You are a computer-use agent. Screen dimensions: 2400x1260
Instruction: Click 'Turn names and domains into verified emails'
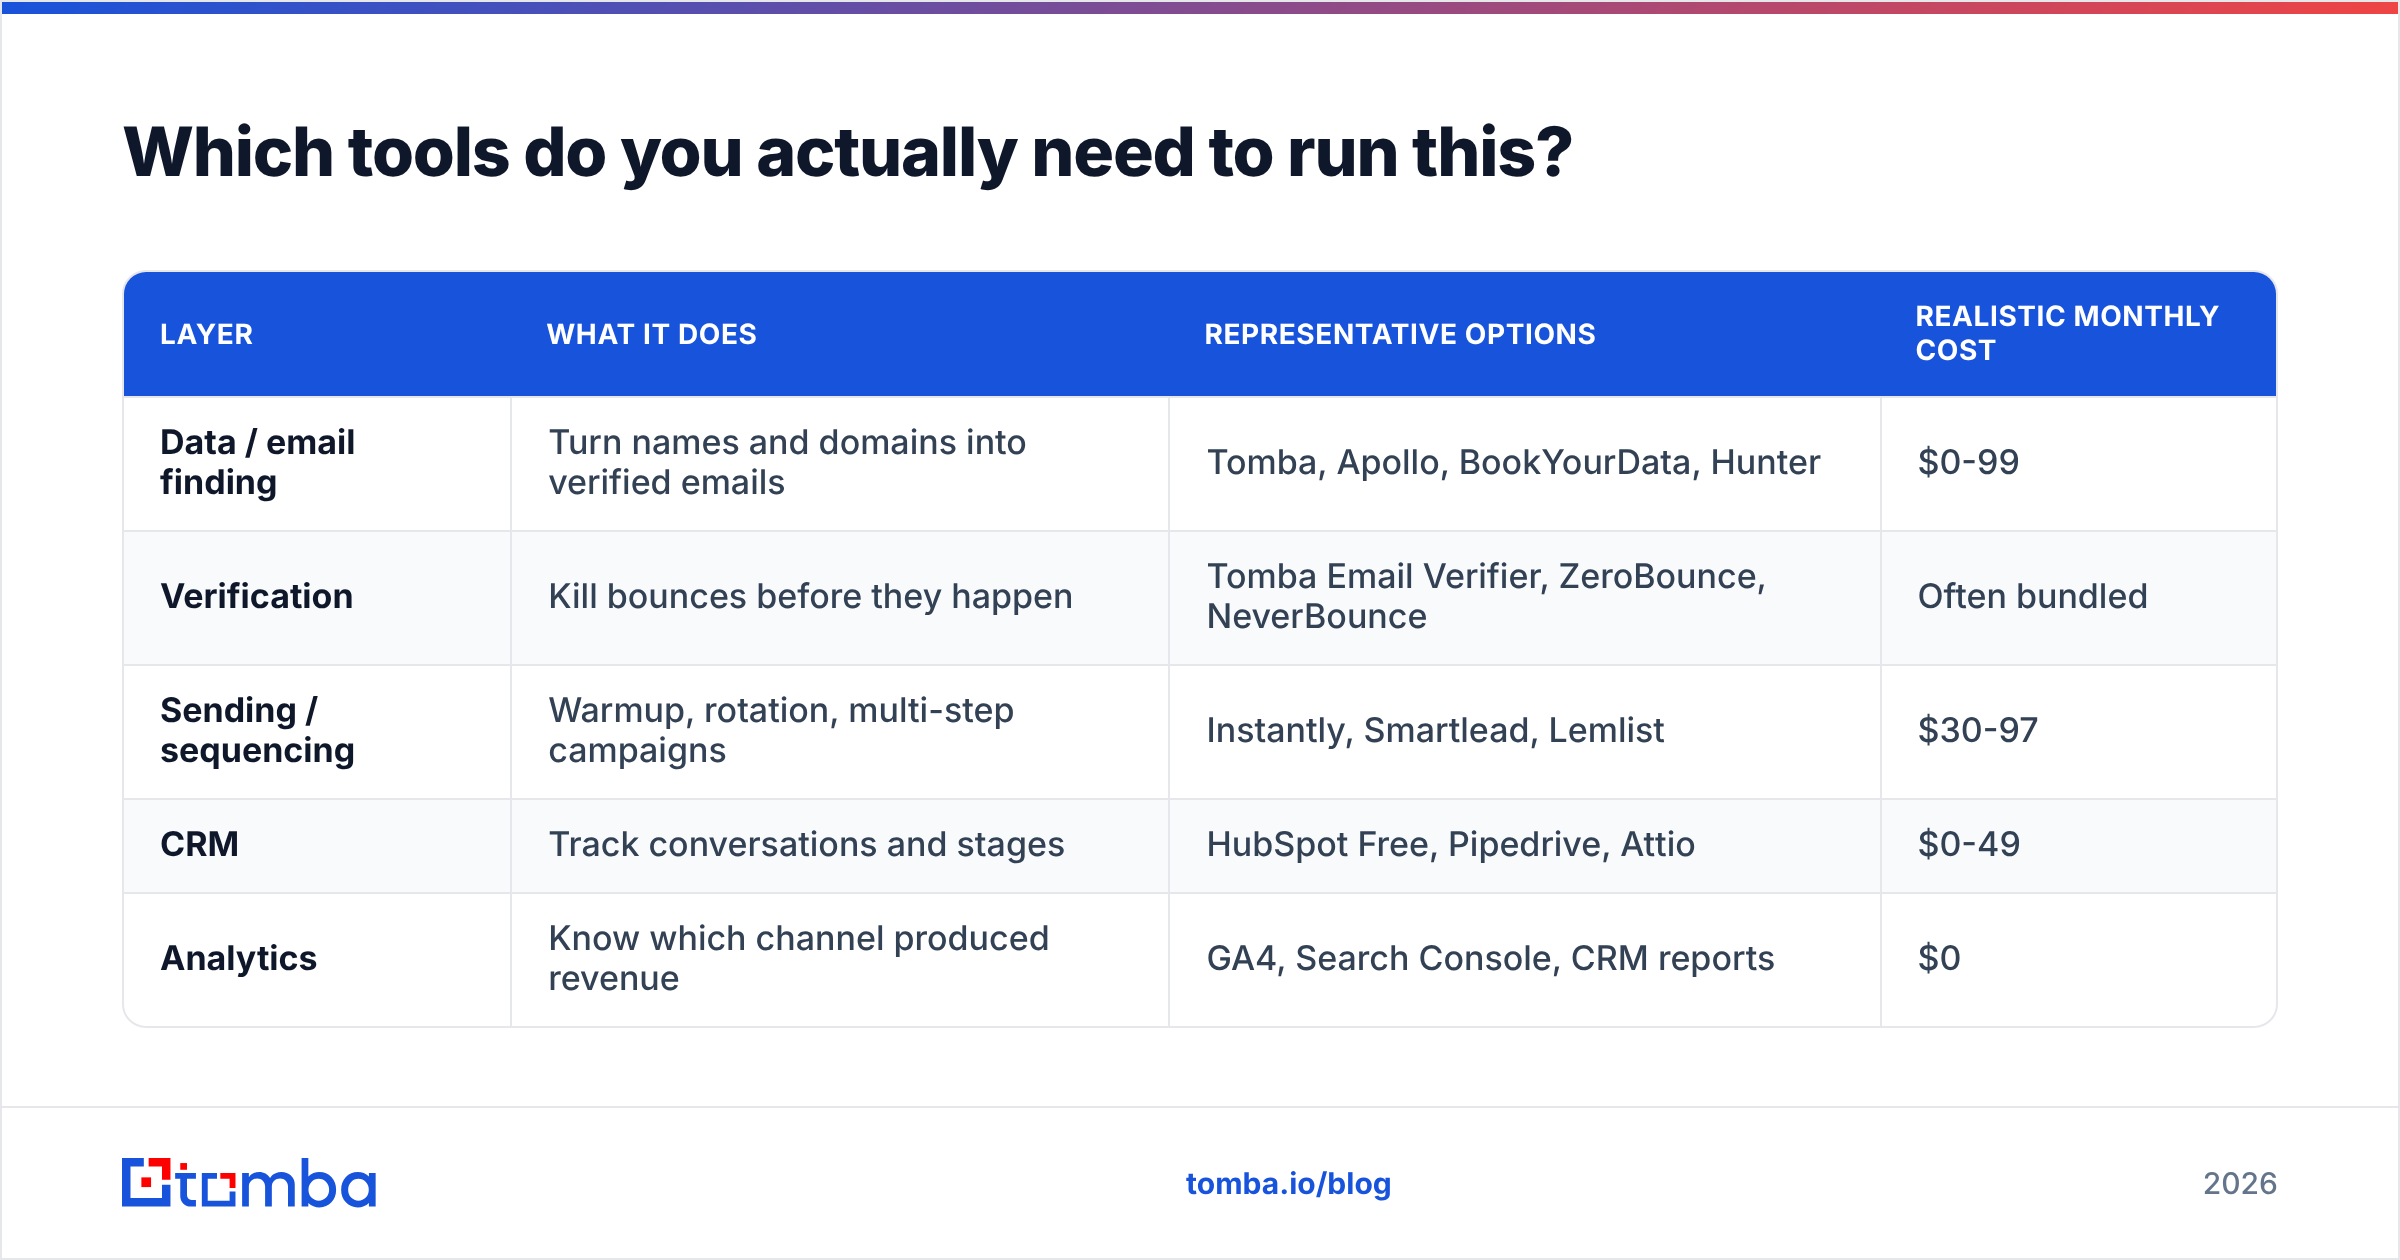click(840, 463)
